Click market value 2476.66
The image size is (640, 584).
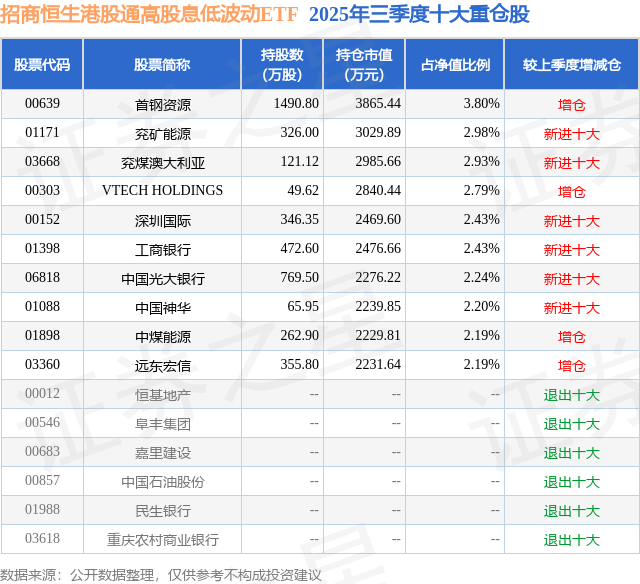378,249
